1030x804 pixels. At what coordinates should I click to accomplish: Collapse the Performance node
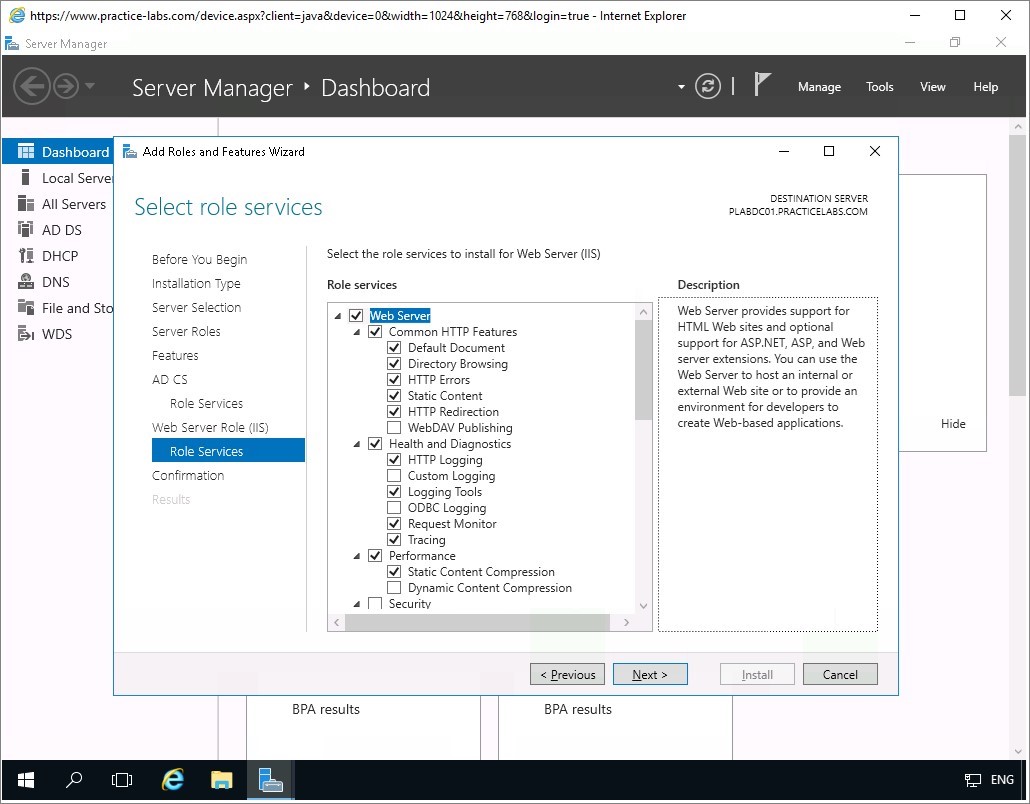[x=357, y=556]
